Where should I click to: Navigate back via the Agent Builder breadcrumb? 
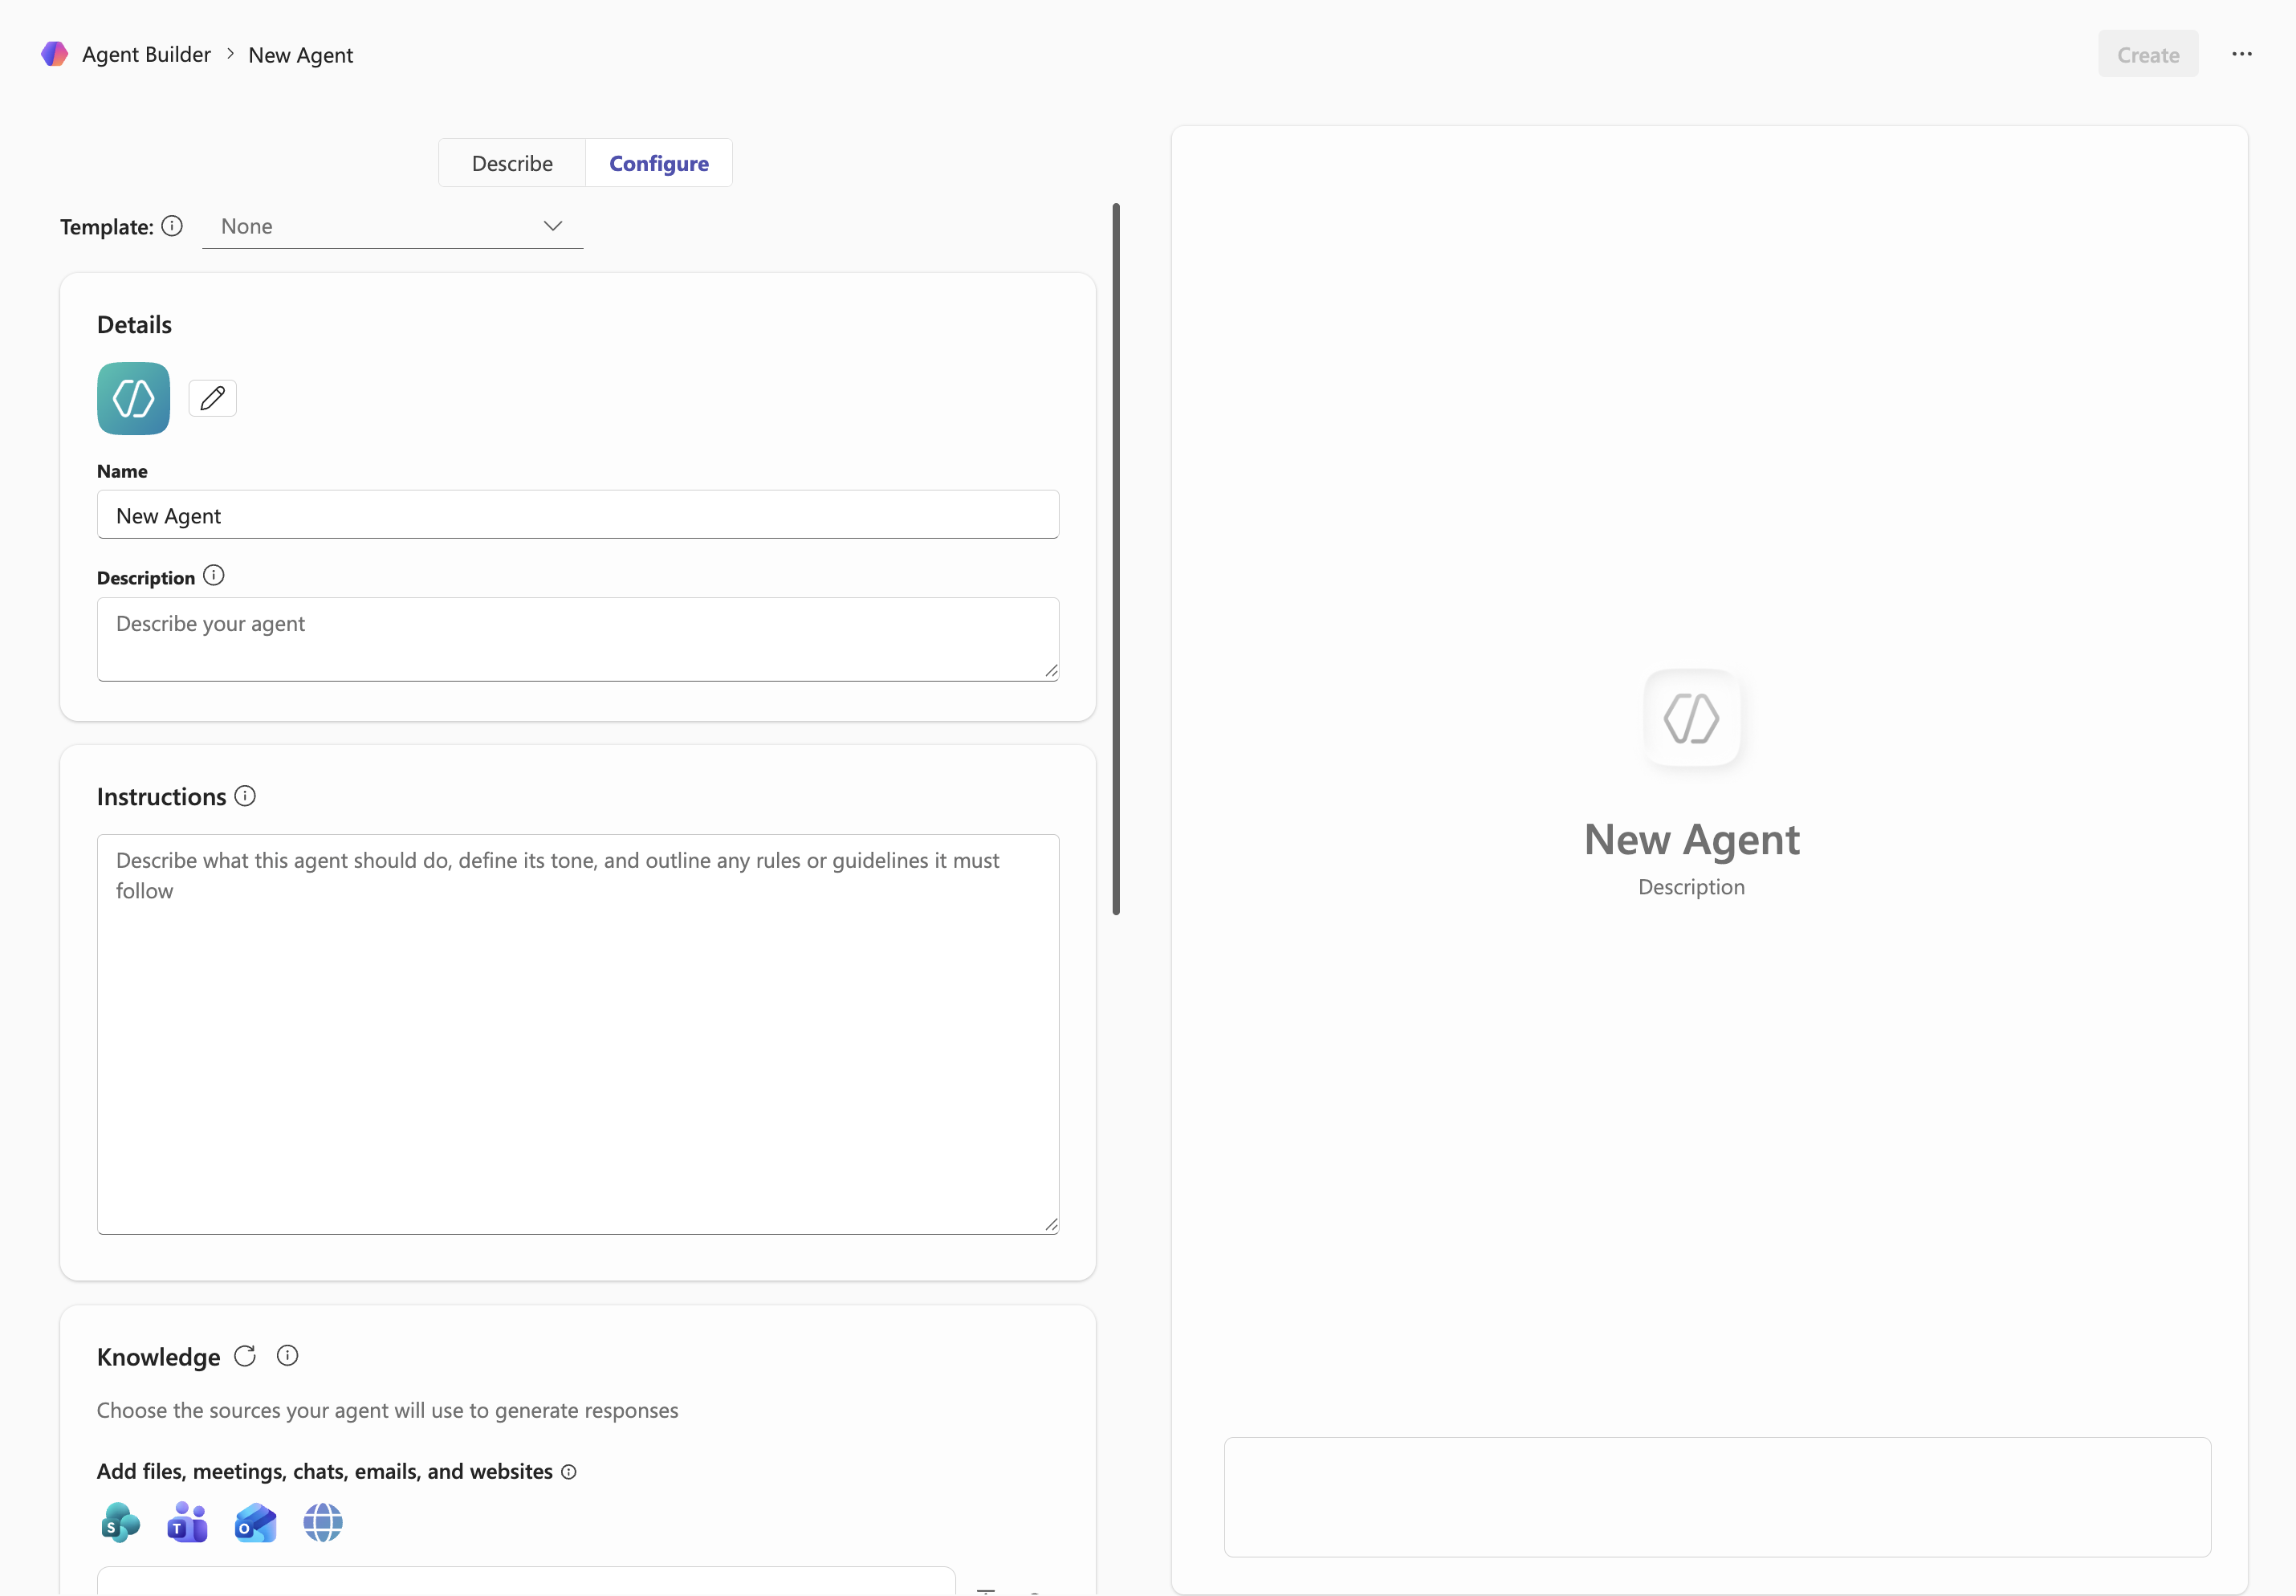pos(146,54)
